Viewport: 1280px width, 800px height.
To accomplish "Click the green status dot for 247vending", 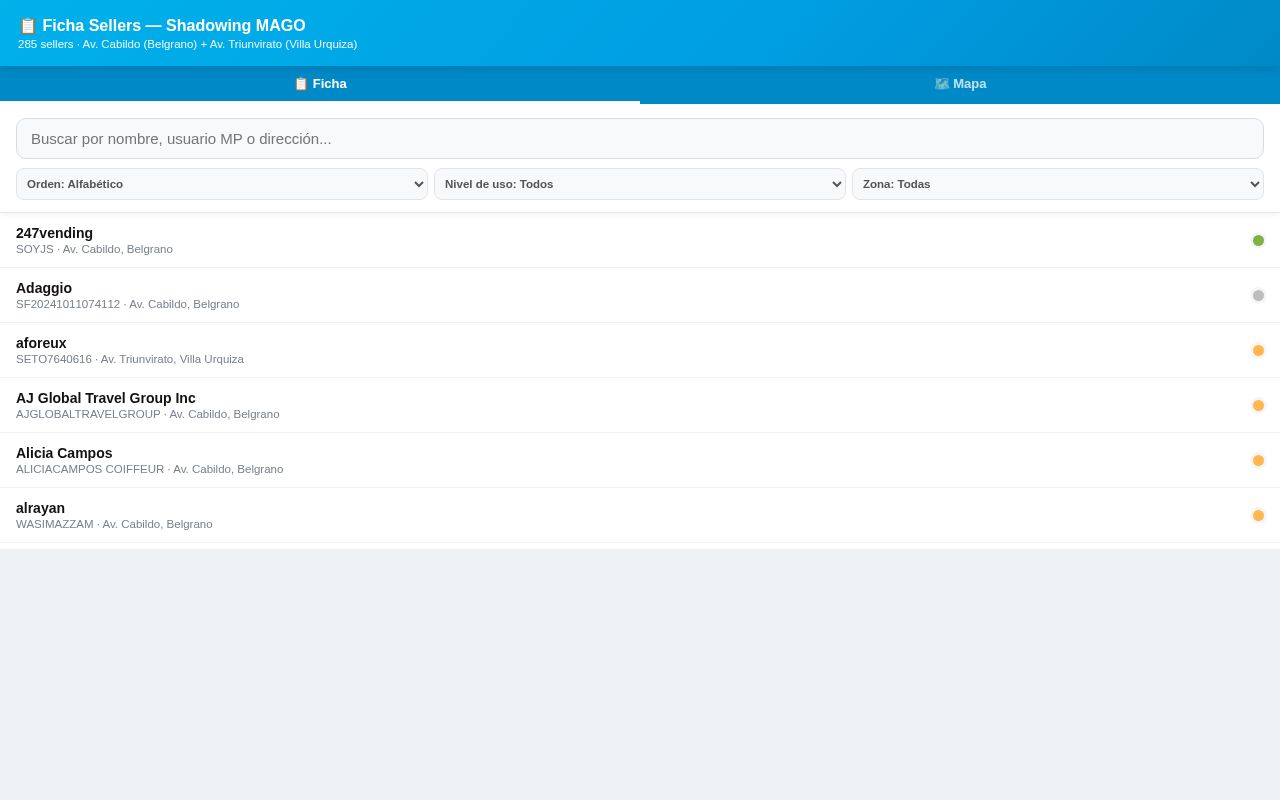I will [1258, 240].
